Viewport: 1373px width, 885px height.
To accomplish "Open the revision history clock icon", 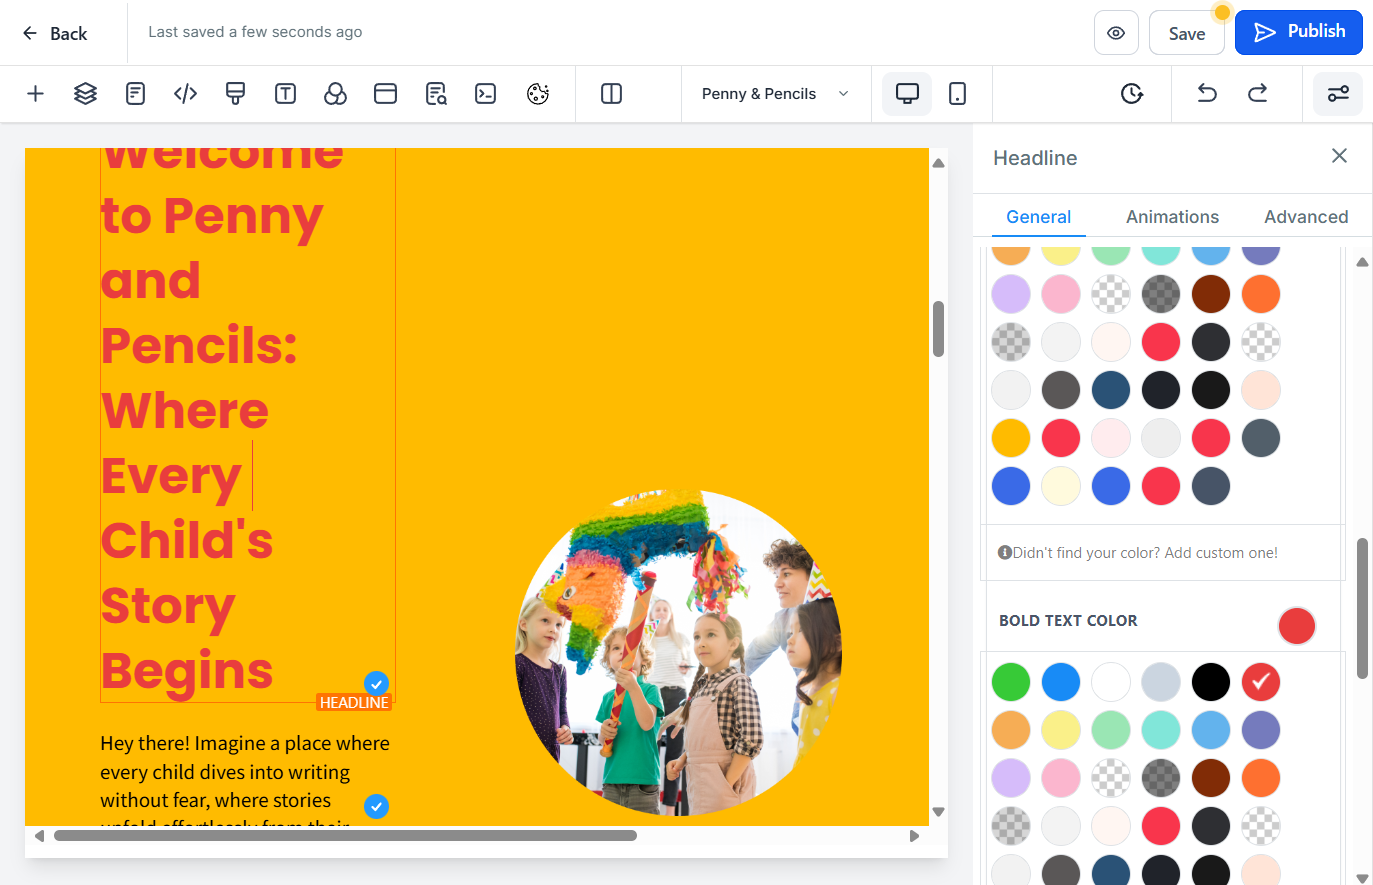I will pyautogui.click(x=1132, y=94).
